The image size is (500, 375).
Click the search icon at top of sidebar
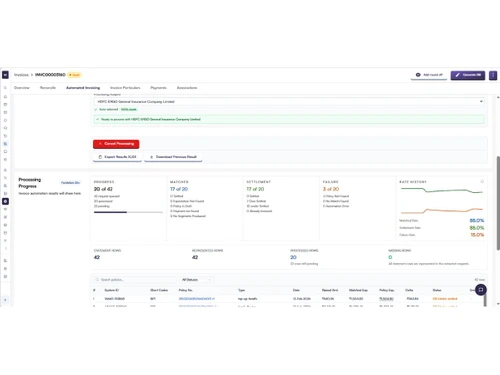[5, 88]
